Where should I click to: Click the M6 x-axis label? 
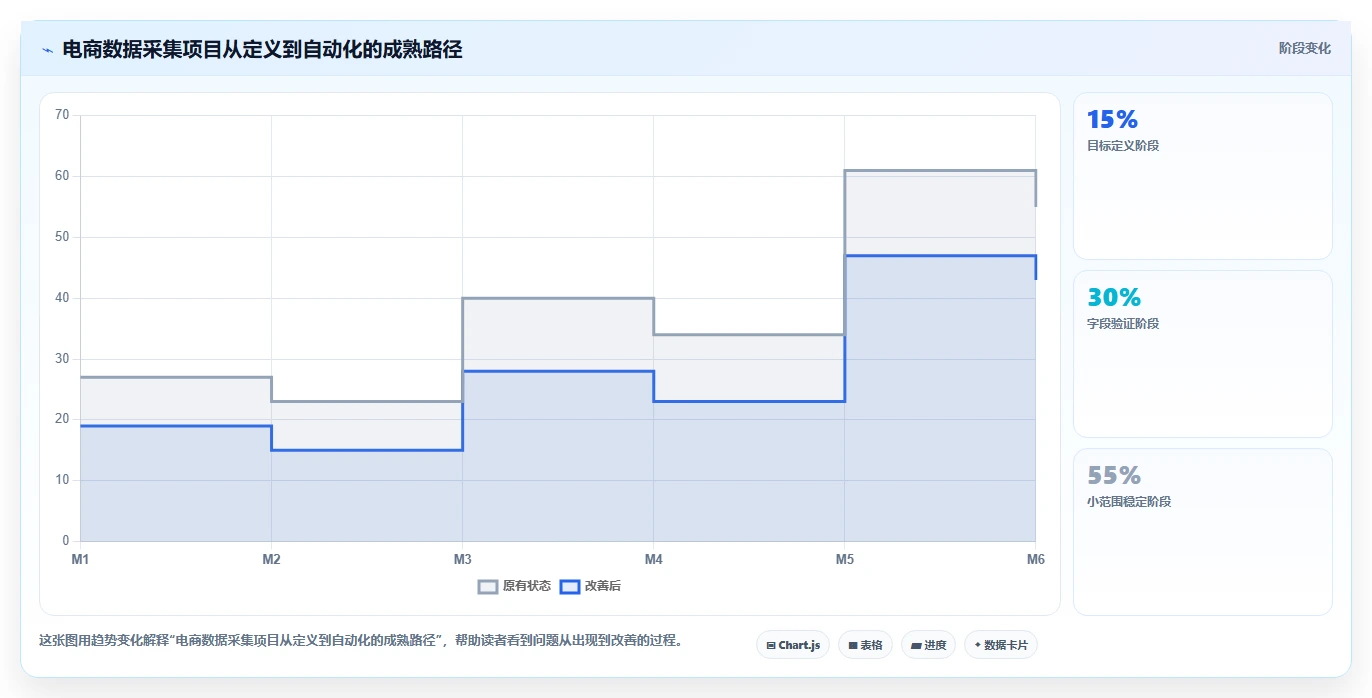click(x=1036, y=559)
